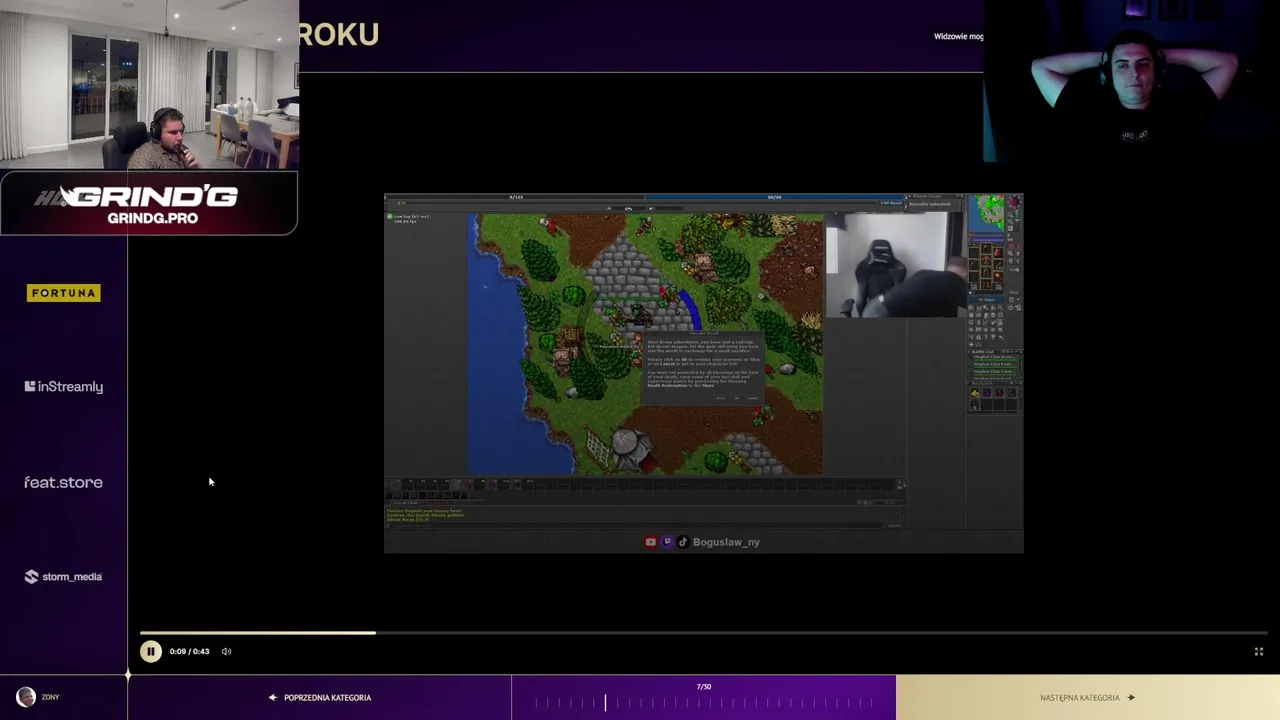Viewport: 1280px width, 720px height.
Task: Open the inStreamly sponsor logo
Action: 64,386
